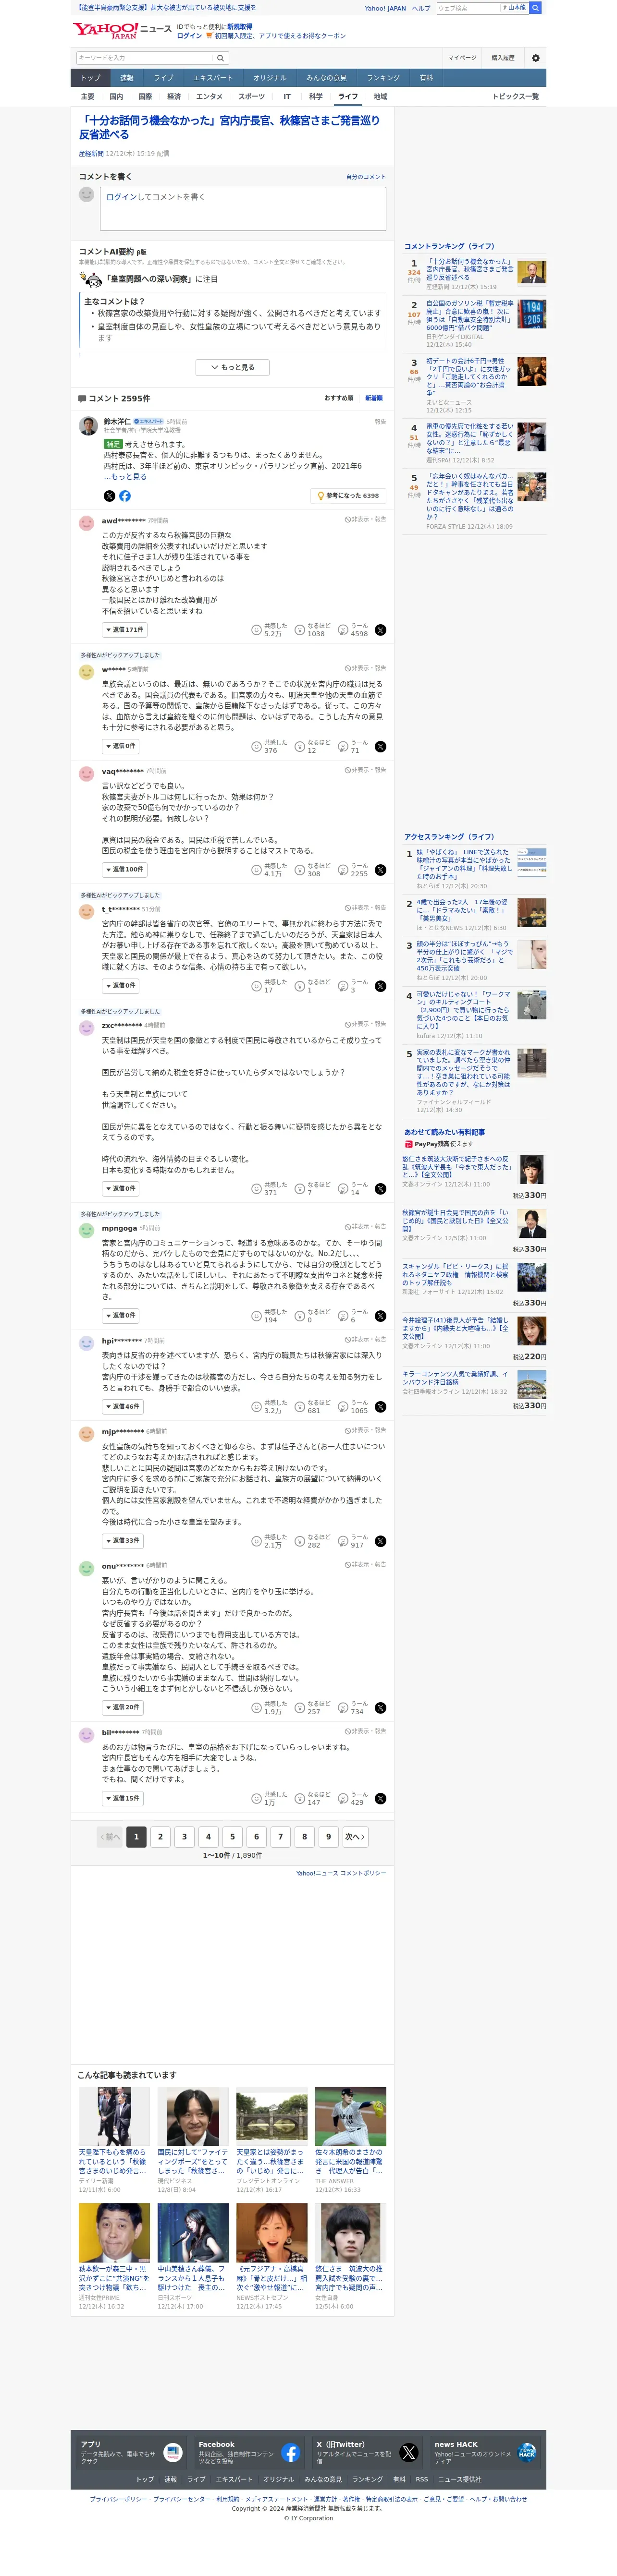
Task: Click the blue web search magnifier button
Action: click(x=535, y=8)
